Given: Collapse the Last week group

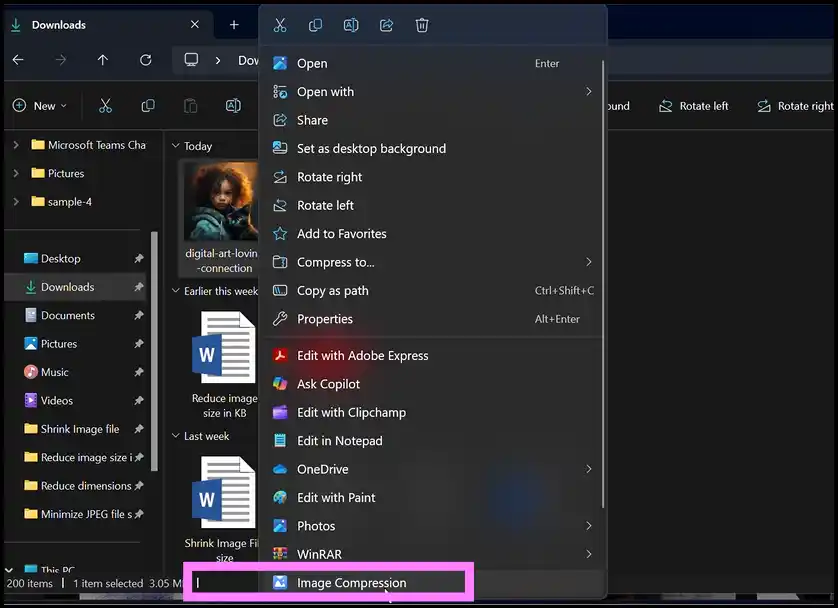Looking at the screenshot, I should [175, 436].
